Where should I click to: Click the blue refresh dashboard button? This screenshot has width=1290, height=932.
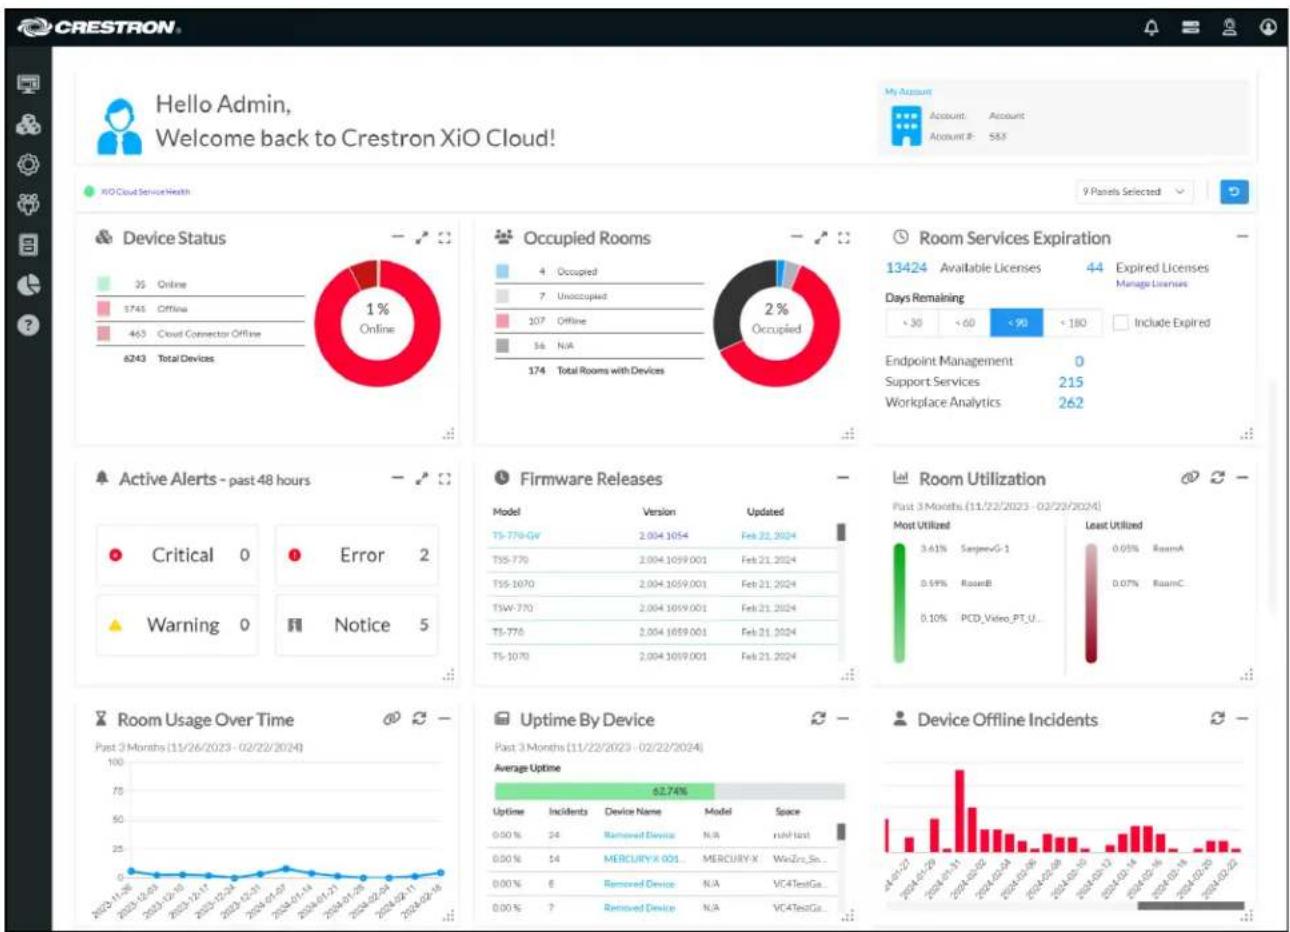pos(1234,191)
